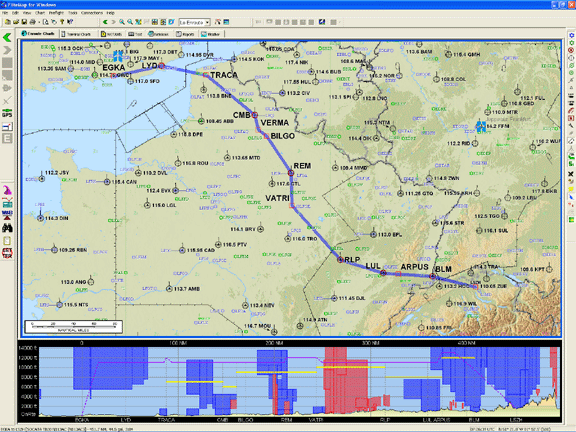This screenshot has width=576, height=432.
Task: Click the TRACA waypoint label on map
Action: (224, 75)
